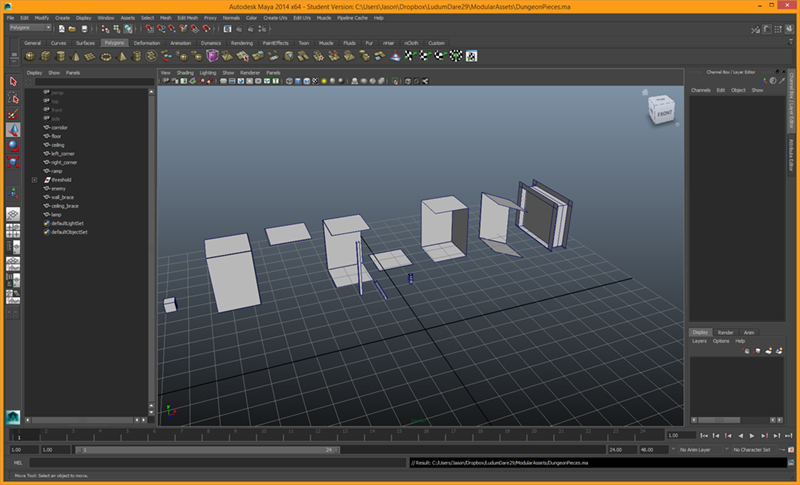Click the purple cube shelf icon

(212, 56)
